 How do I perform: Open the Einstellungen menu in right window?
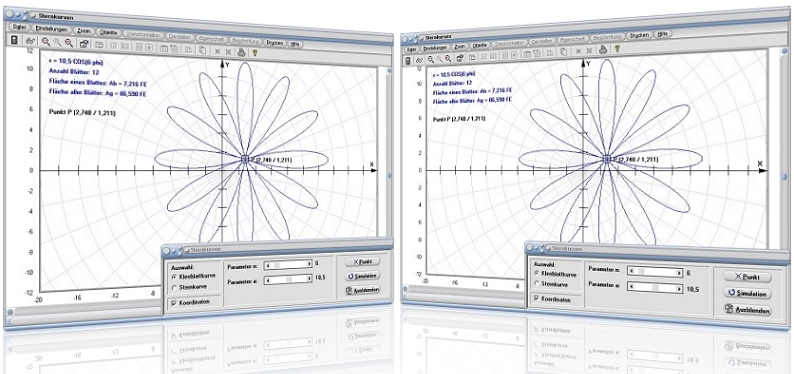tap(435, 48)
